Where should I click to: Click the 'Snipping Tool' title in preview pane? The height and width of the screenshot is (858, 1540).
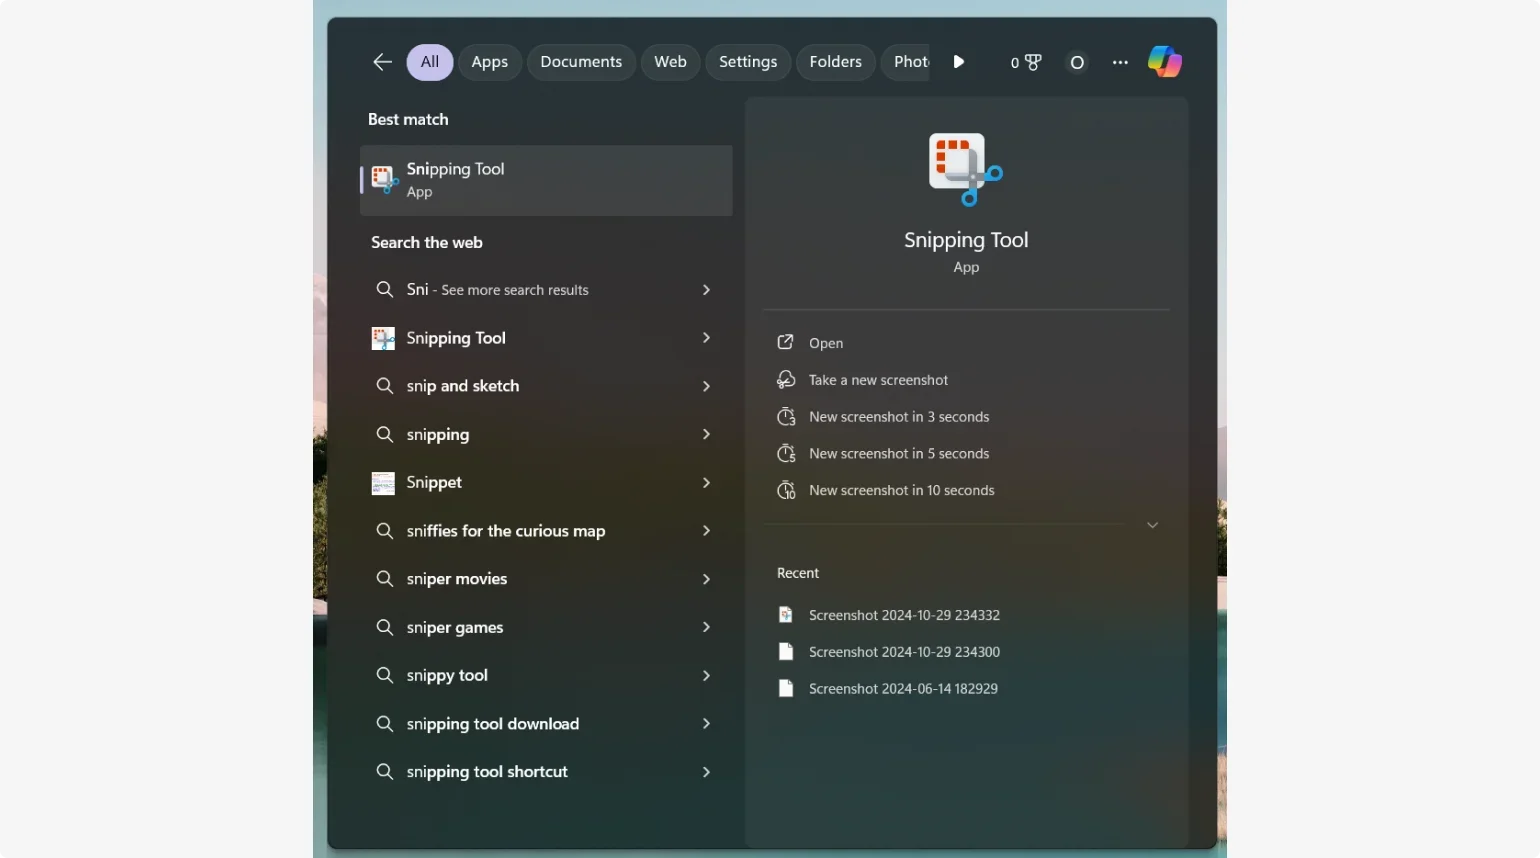(966, 240)
